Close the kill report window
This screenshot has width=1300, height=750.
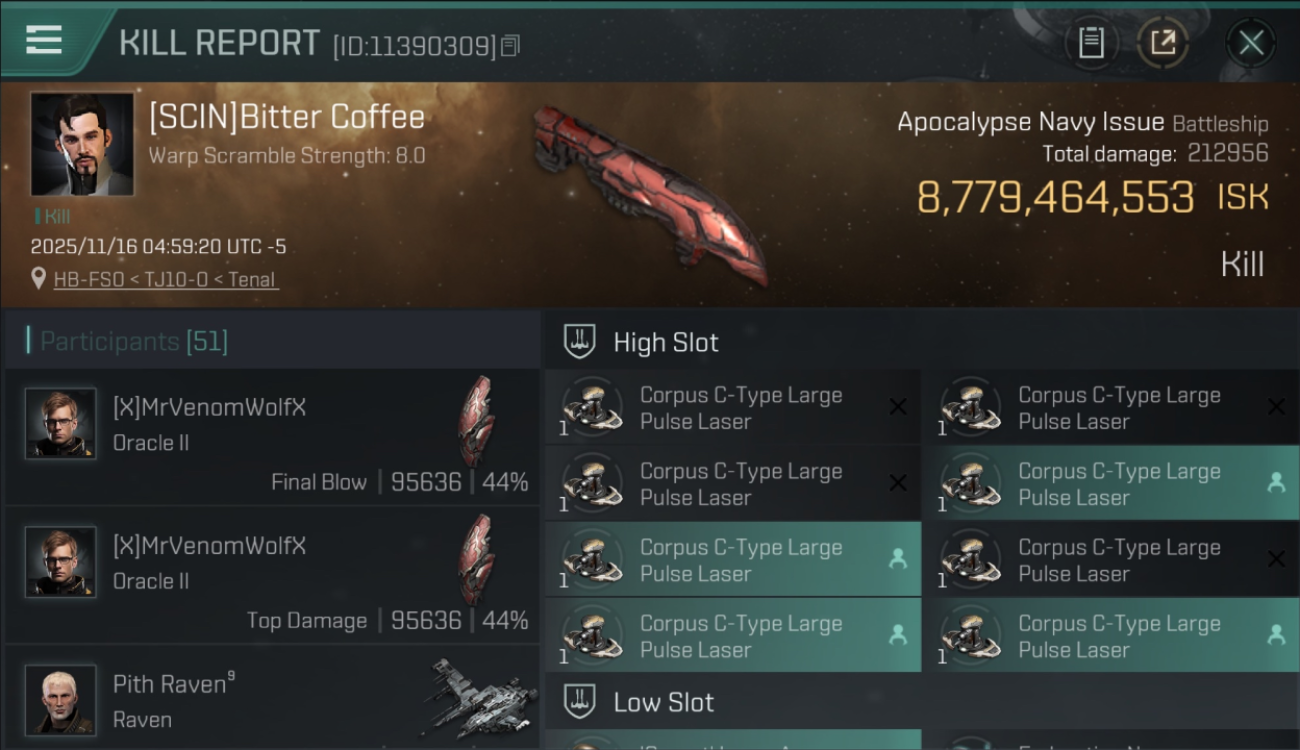[1251, 43]
